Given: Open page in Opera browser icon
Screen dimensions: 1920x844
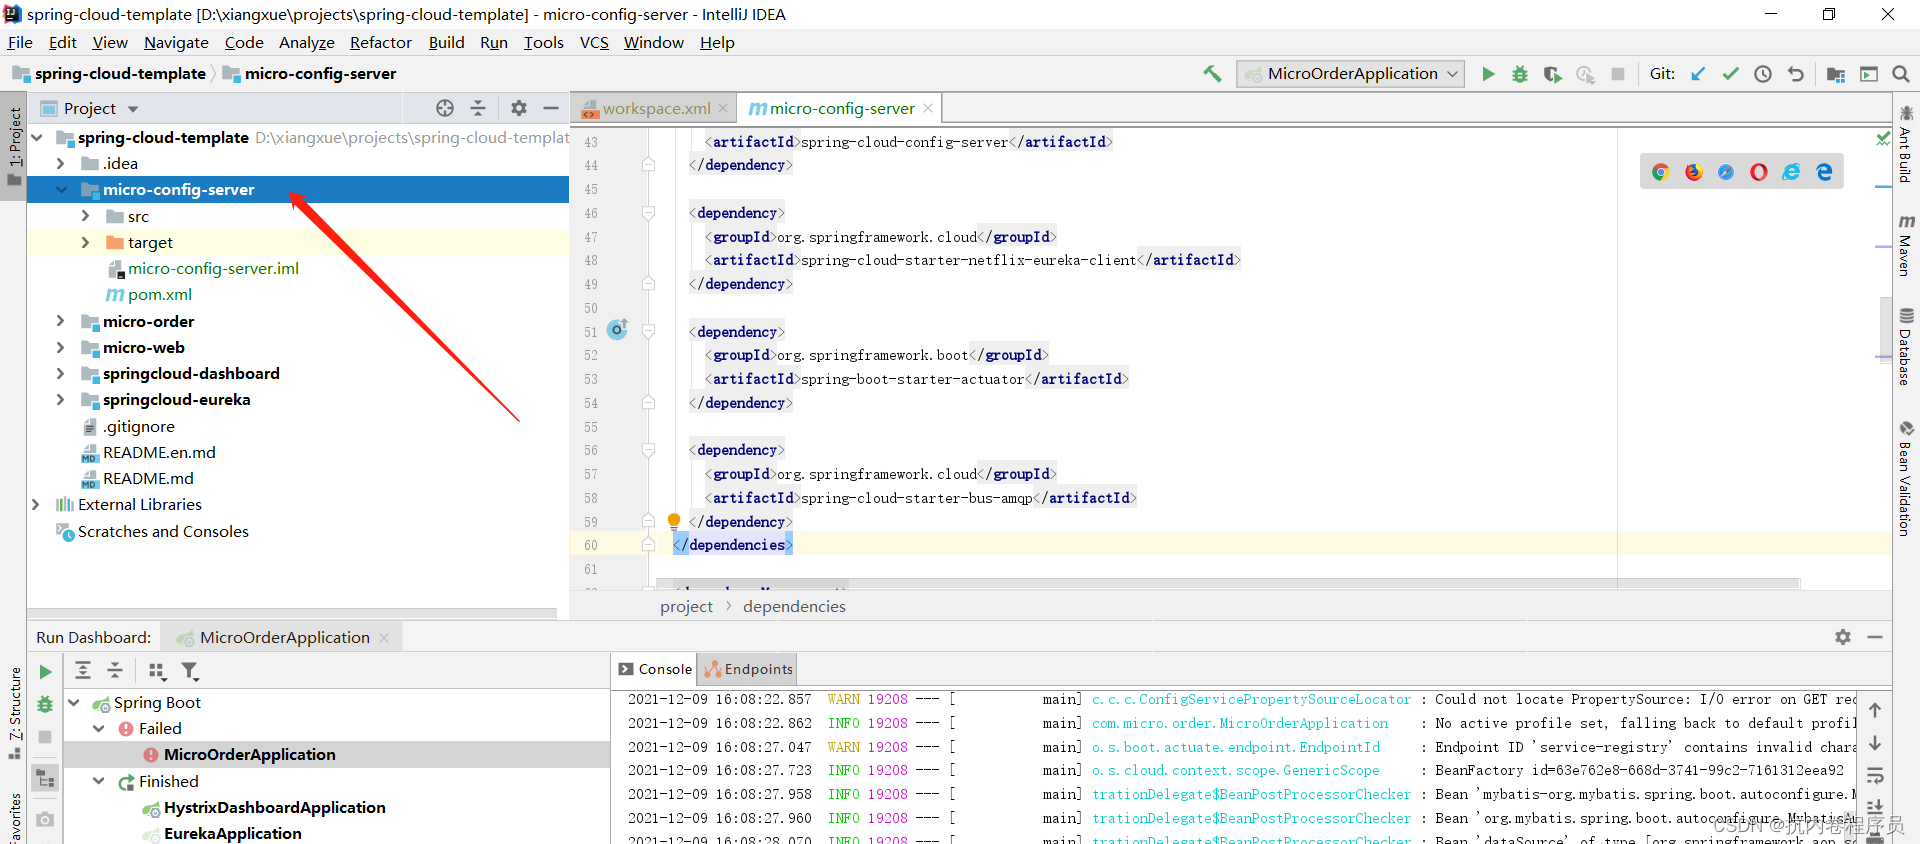Looking at the screenshot, I should tap(1758, 172).
